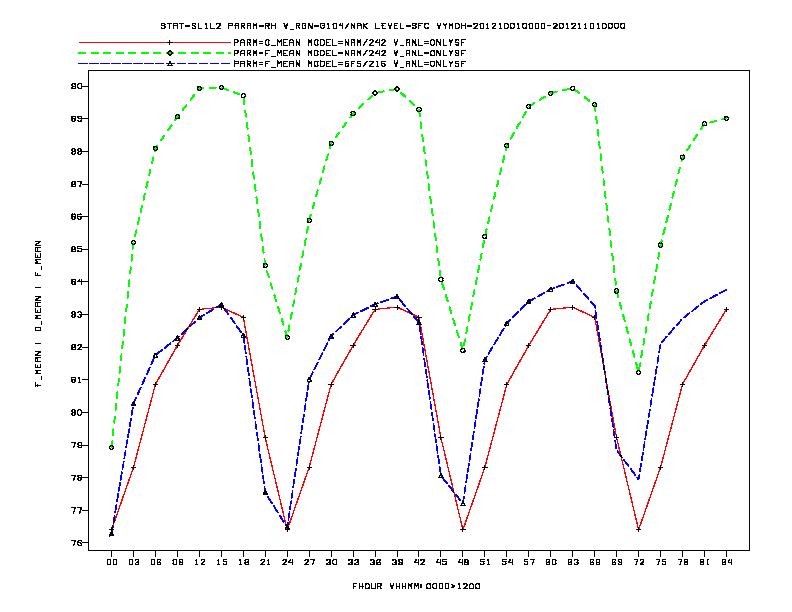Select the green F_MEAN NAM/242 legend entry
Screen dimensions: 792x612
[273, 53]
